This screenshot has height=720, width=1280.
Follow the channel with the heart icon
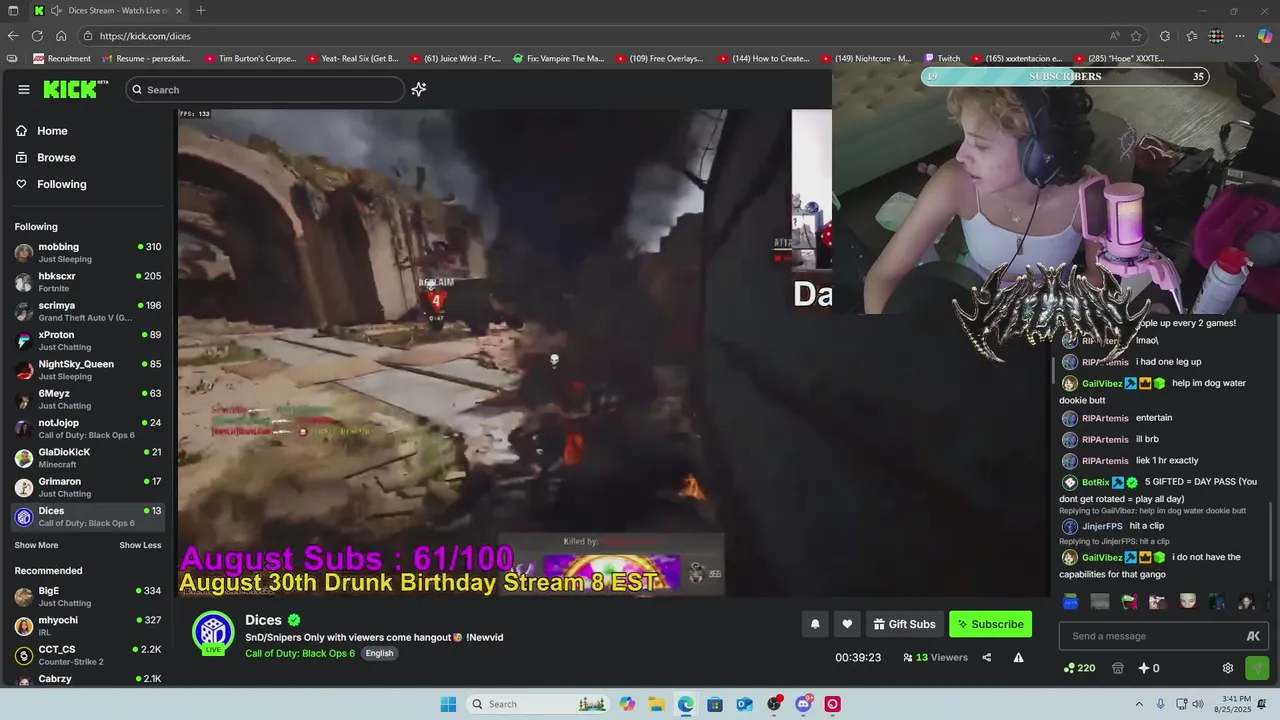coord(847,624)
